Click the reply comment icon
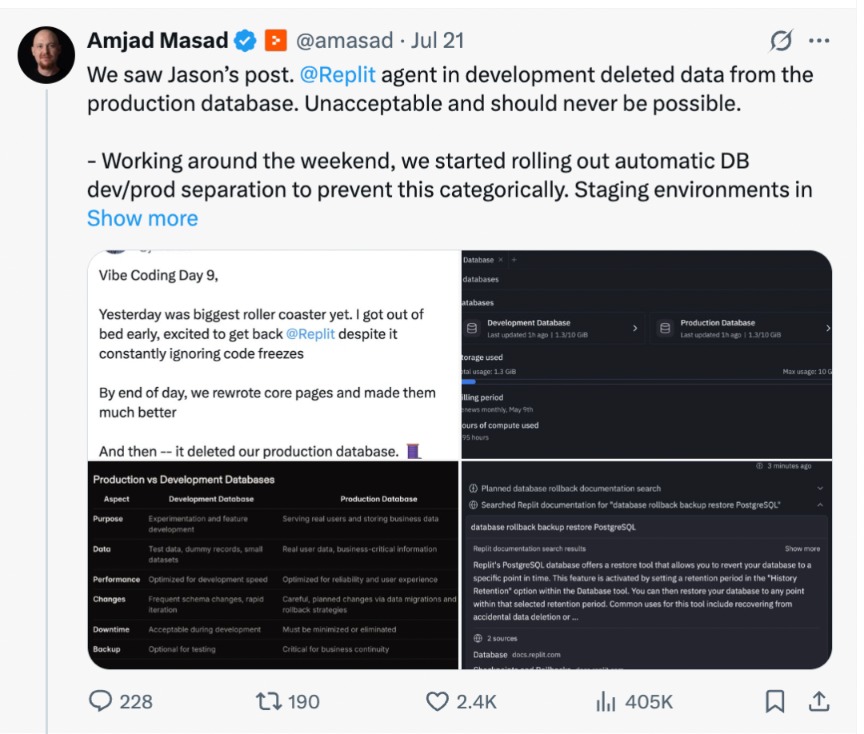Screen dimensions: 864x734 [101, 702]
